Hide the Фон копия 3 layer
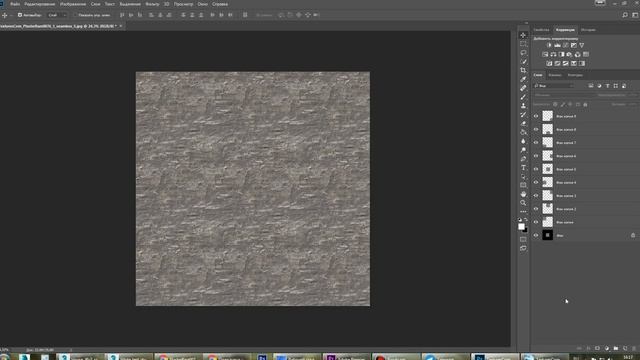640x360 pixels. (x=536, y=196)
